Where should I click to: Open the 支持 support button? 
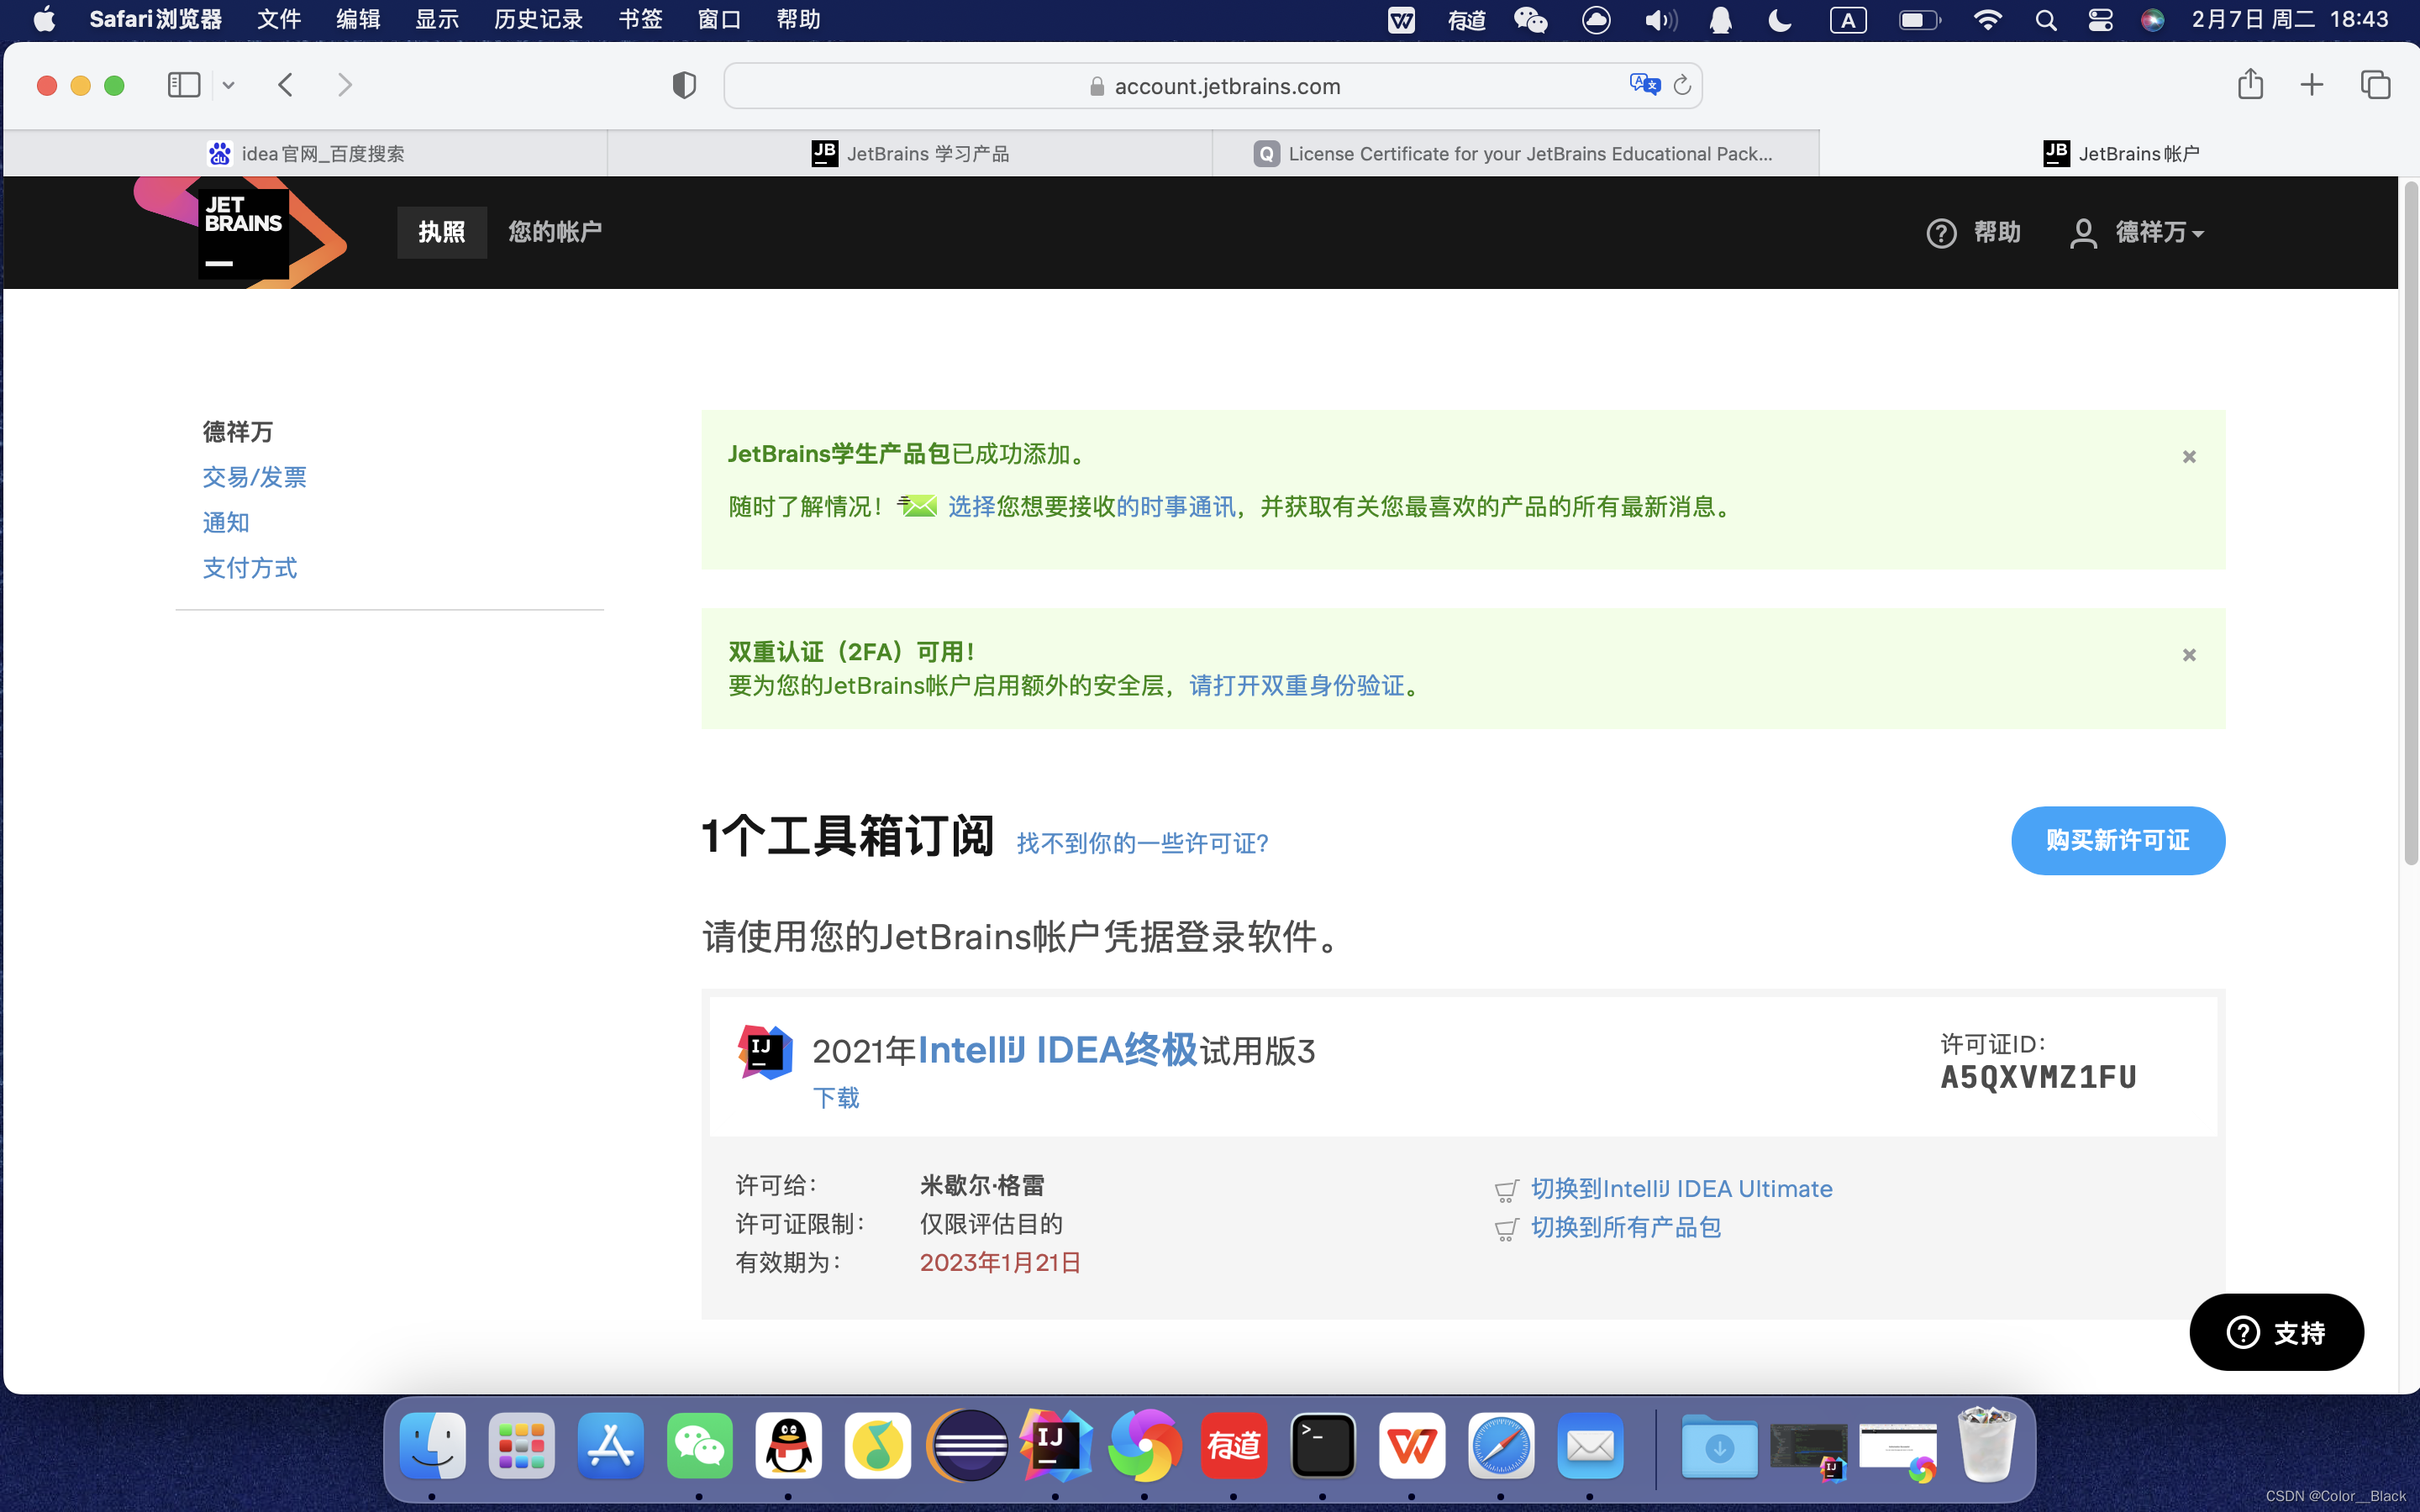click(2276, 1332)
